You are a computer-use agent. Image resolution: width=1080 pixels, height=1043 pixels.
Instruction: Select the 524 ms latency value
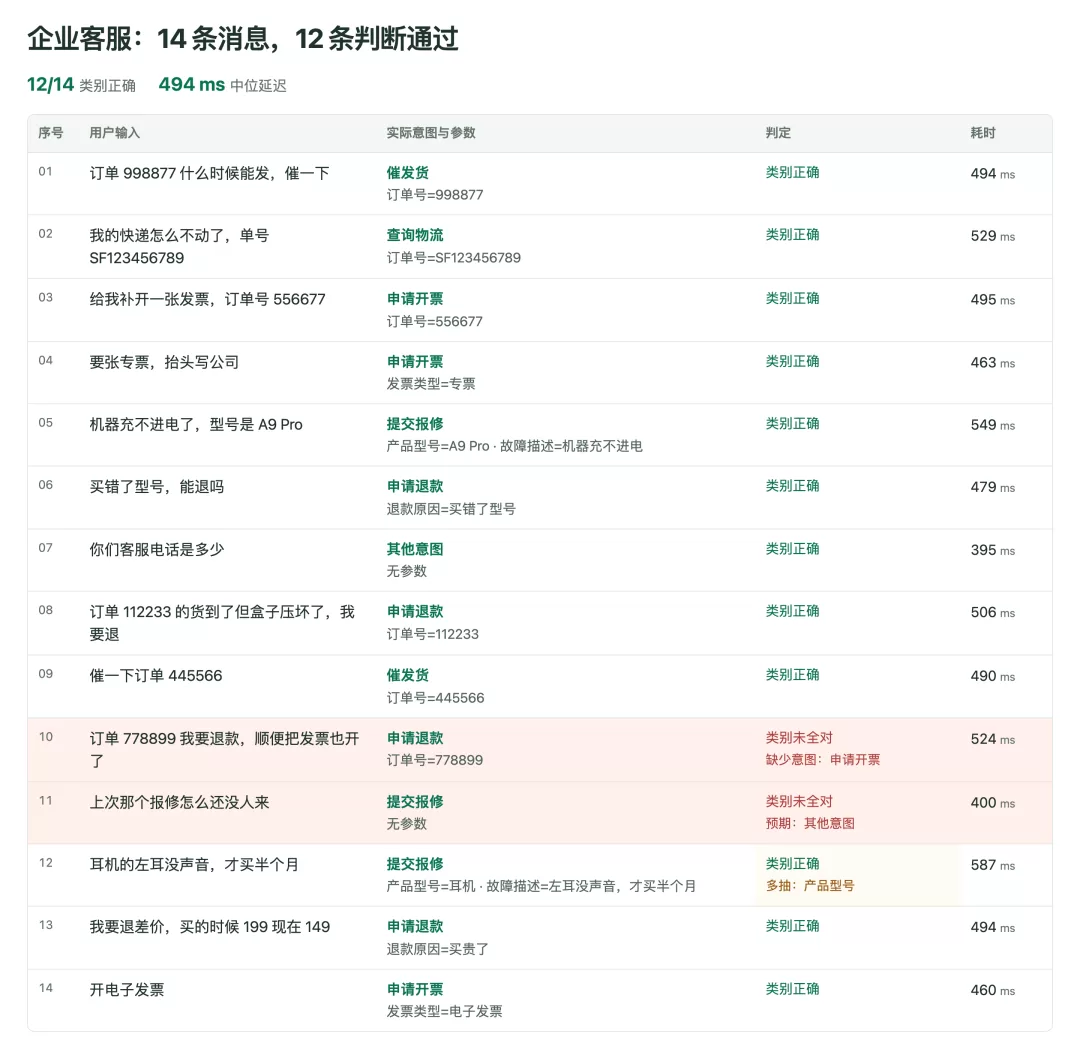993,739
